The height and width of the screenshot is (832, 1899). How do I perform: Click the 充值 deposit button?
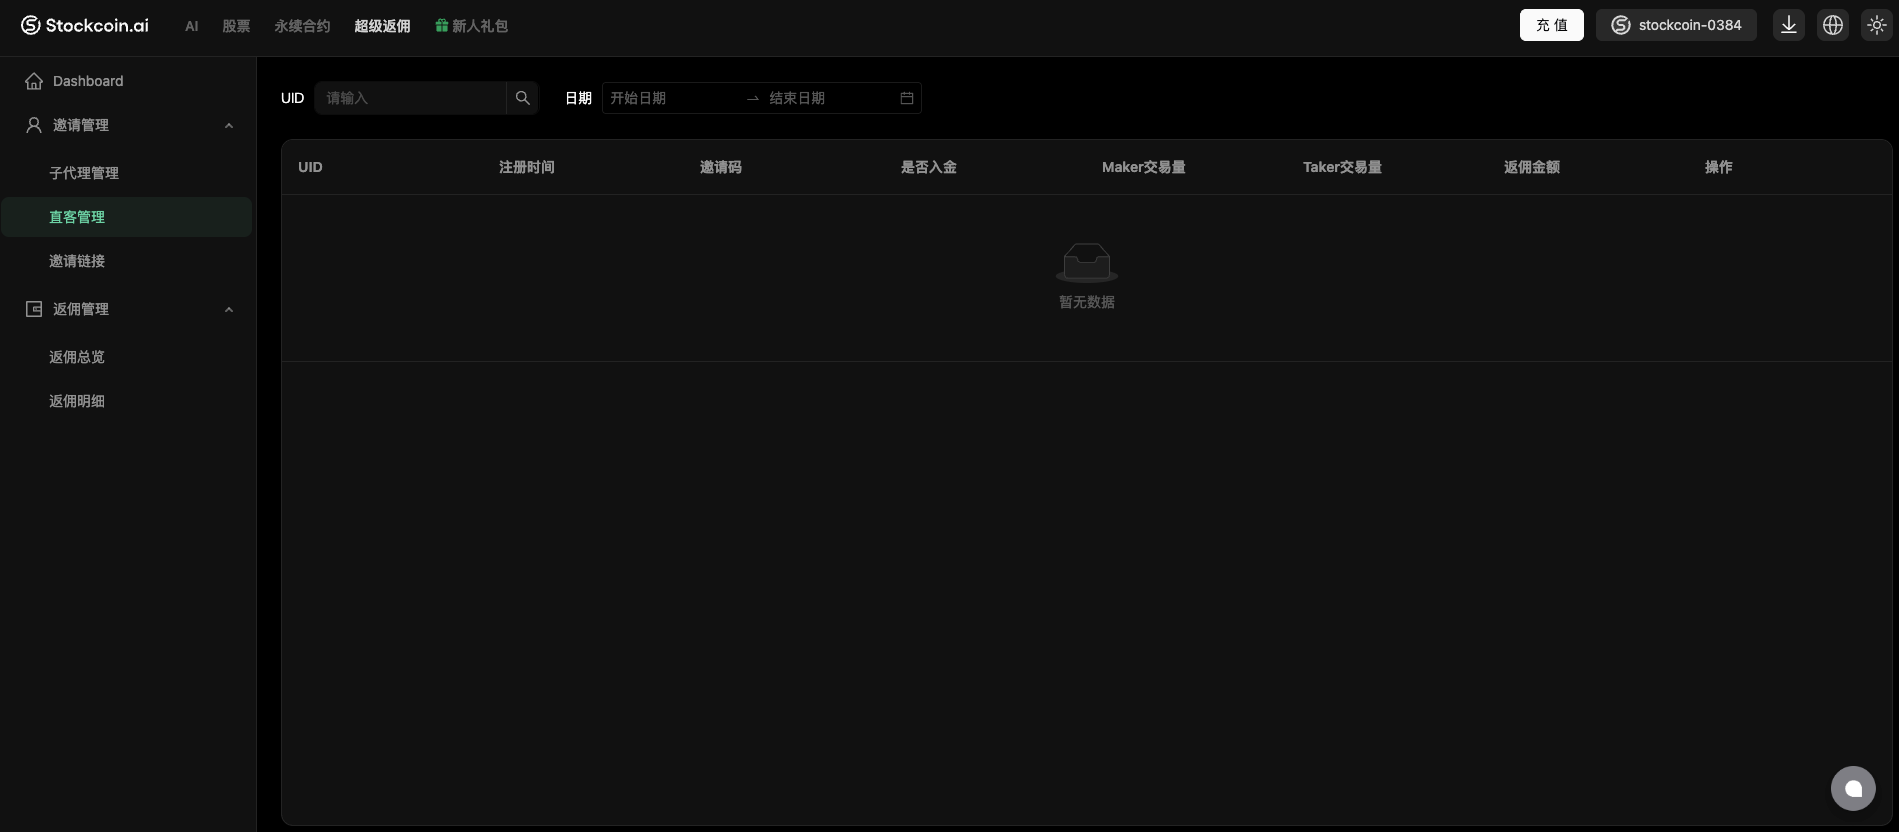click(1552, 25)
